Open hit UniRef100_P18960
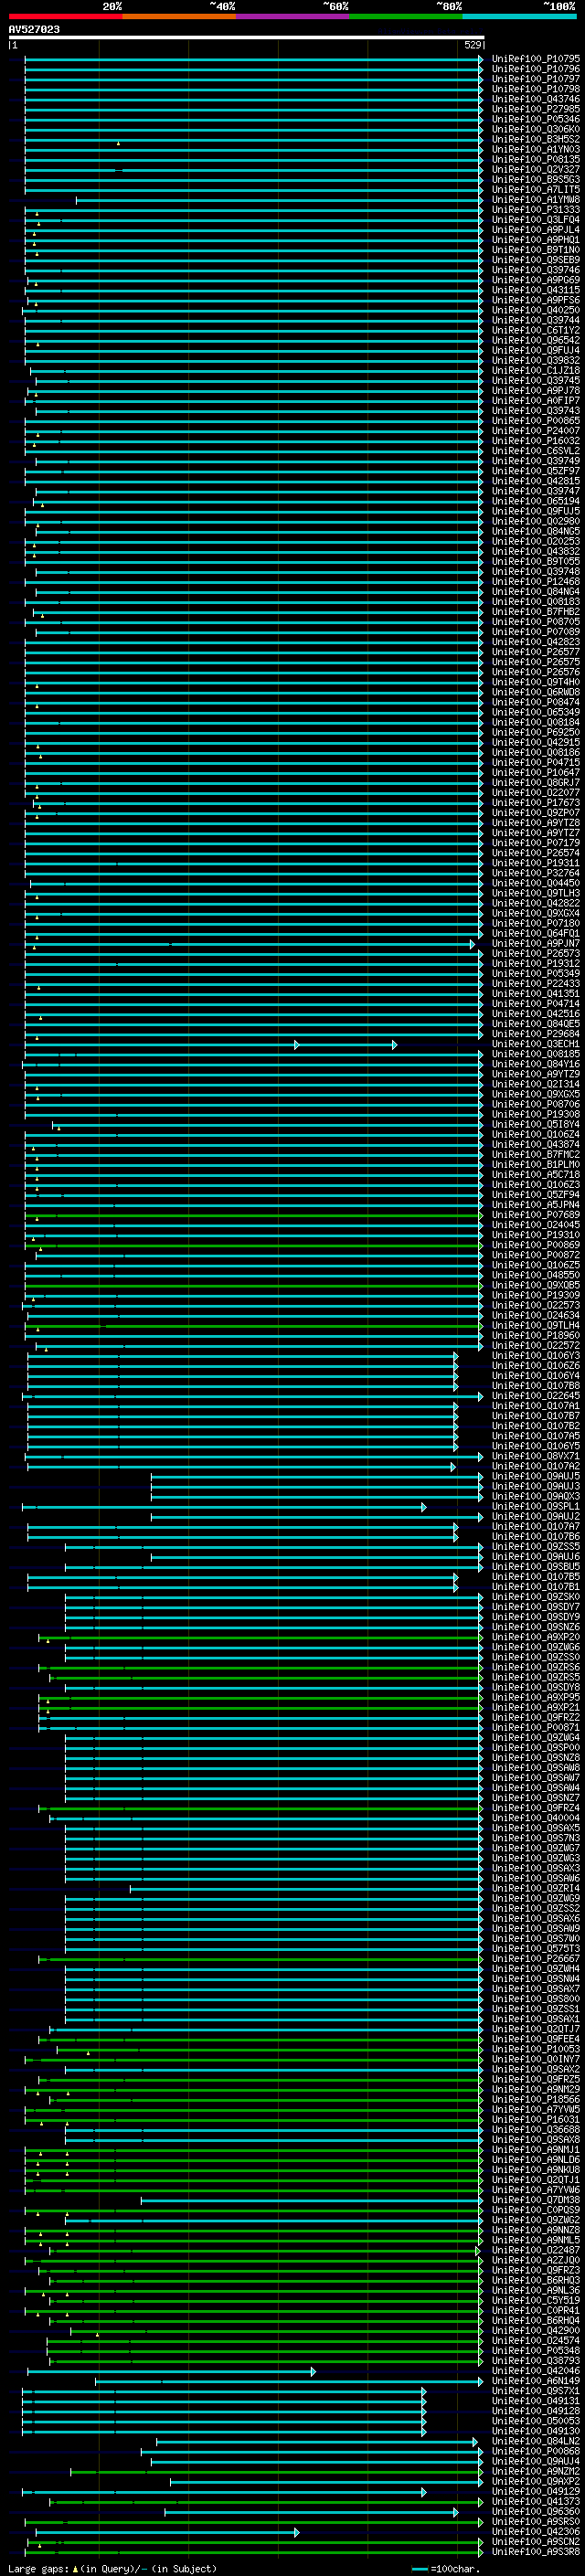The width and height of the screenshot is (585, 2576). 535,1335
